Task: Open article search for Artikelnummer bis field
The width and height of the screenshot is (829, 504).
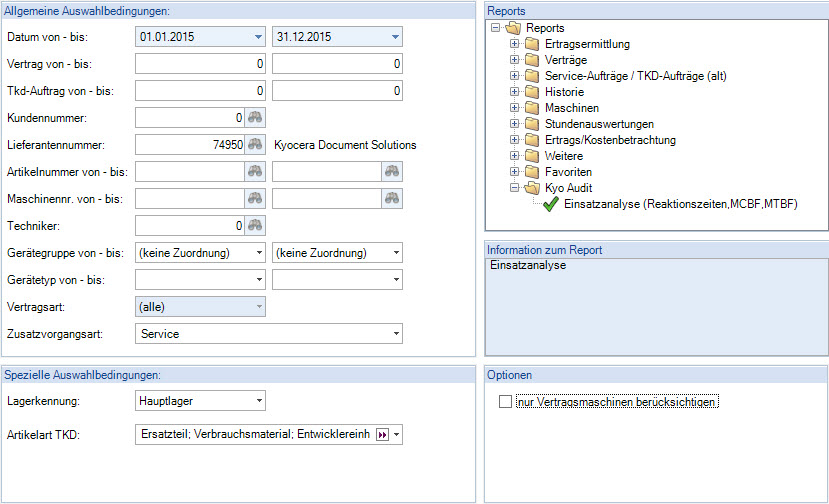Action: point(392,172)
